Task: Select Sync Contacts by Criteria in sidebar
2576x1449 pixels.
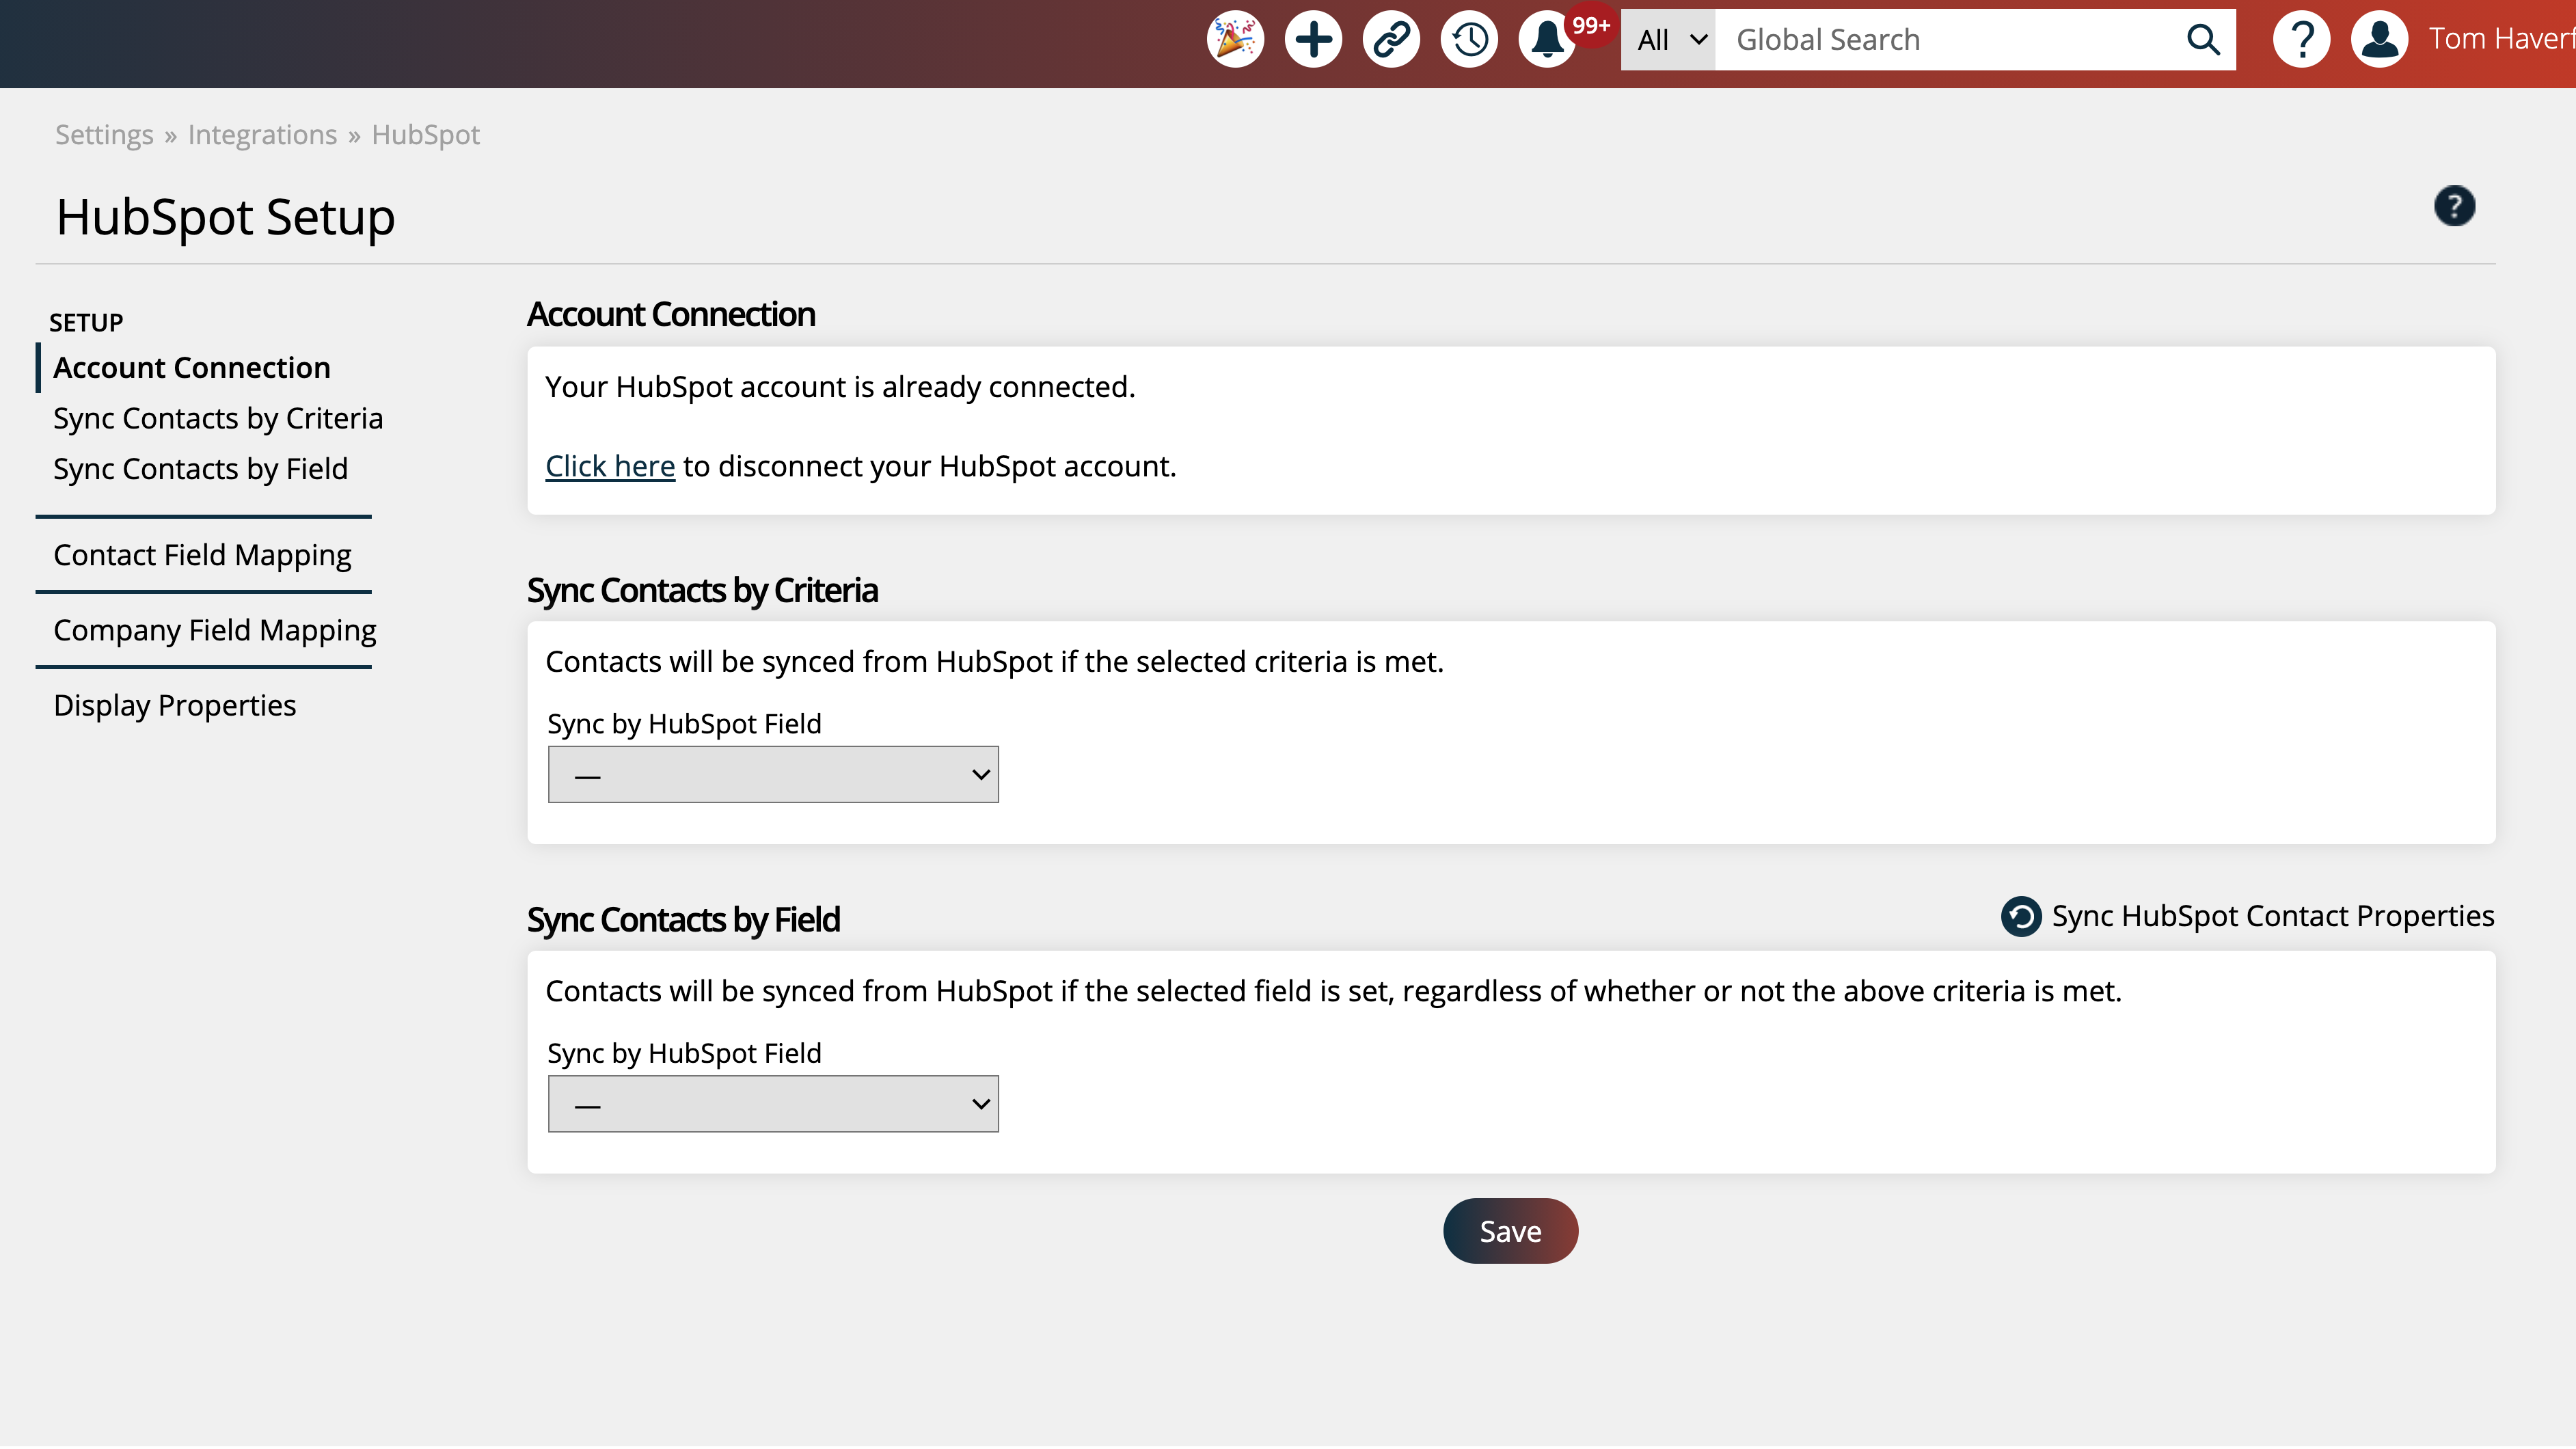Action: coord(217,418)
